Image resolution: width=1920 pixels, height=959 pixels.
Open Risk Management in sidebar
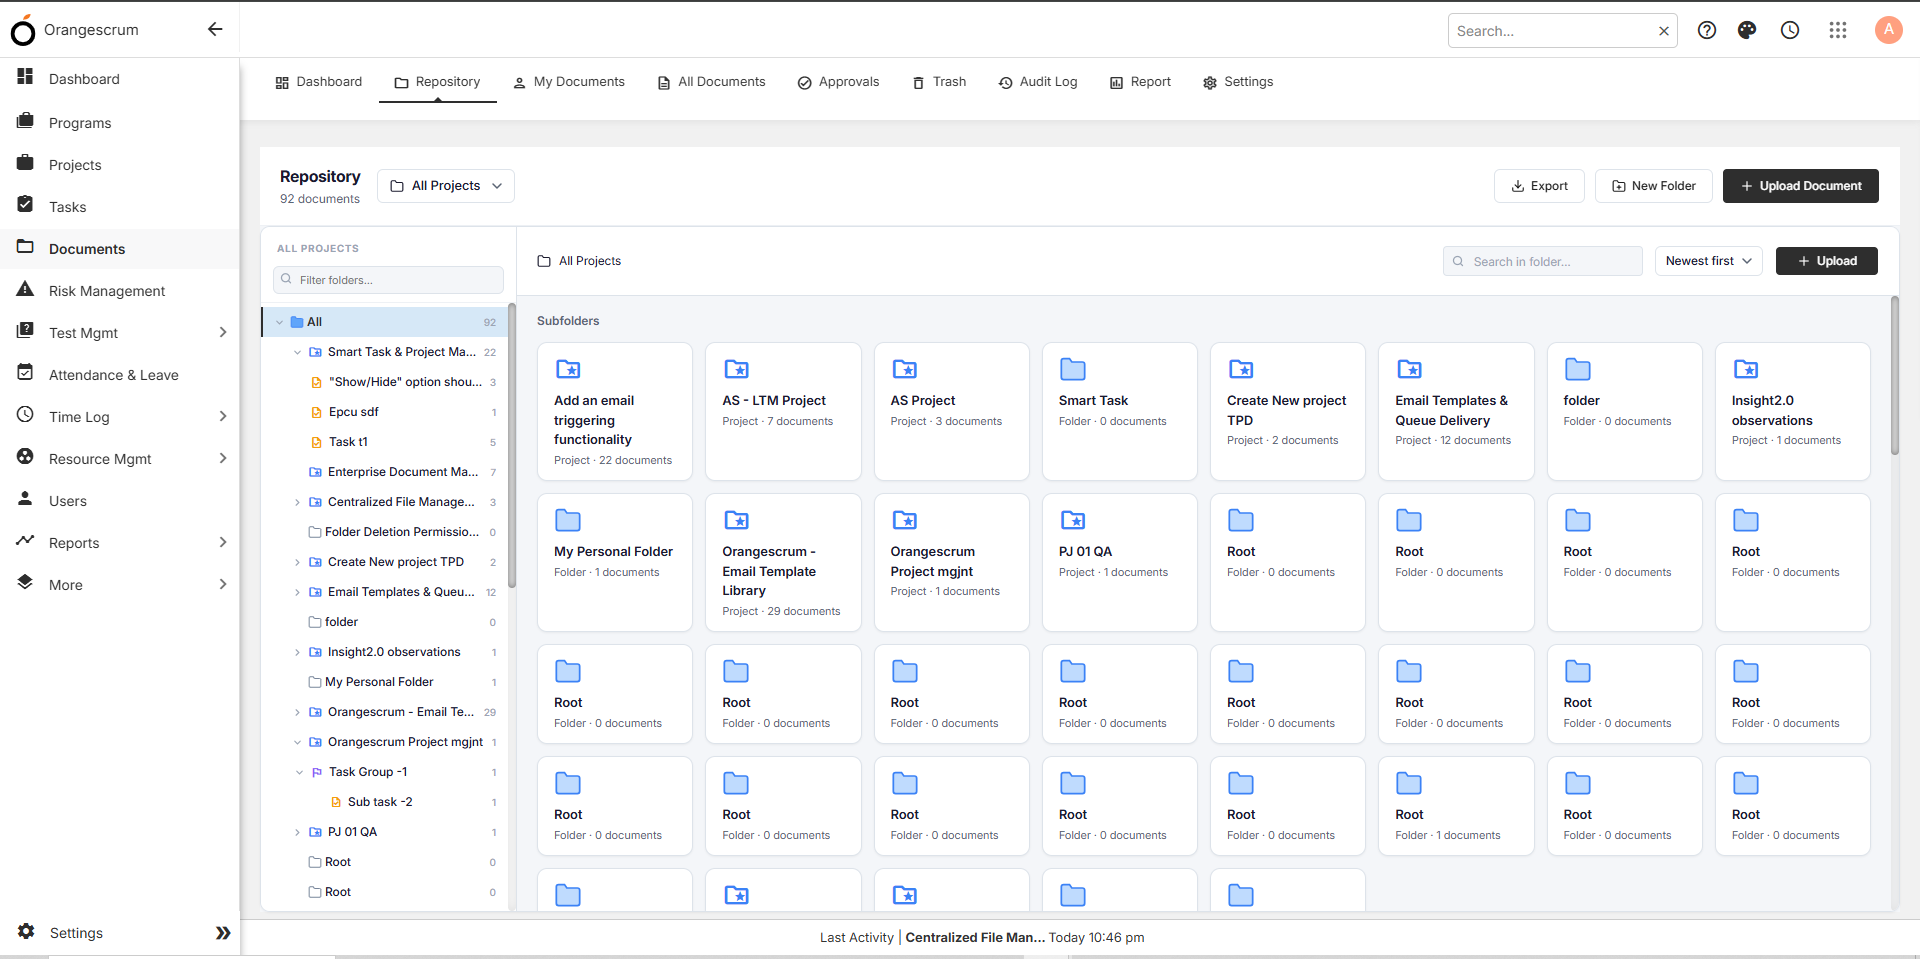pos(120,291)
